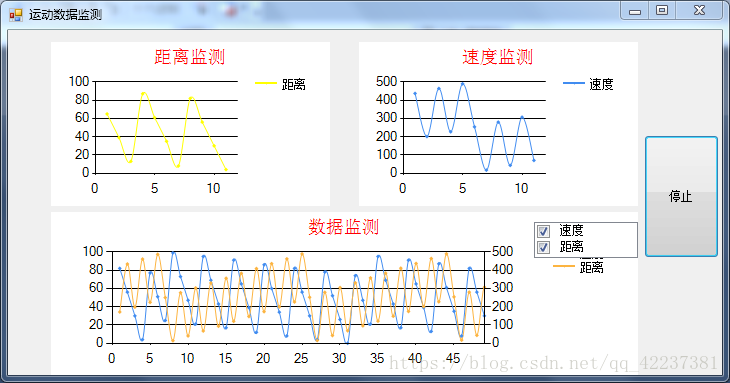The image size is (730, 383).
Task: Click the app icon in title bar
Action: [16, 14]
